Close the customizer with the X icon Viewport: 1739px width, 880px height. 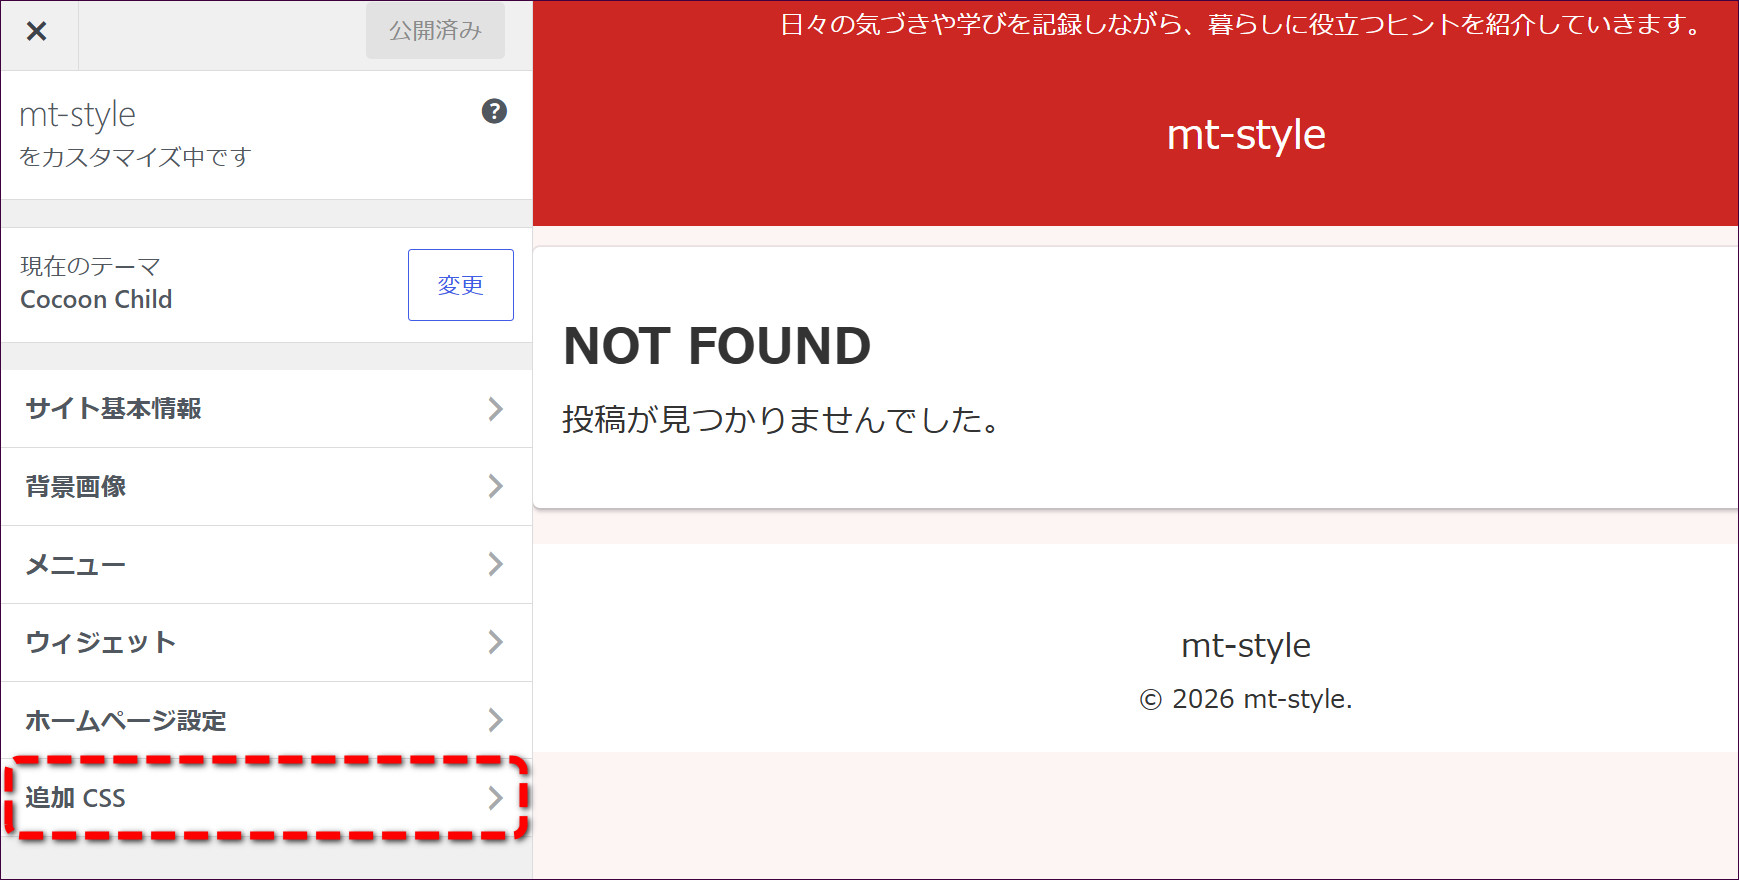37,31
